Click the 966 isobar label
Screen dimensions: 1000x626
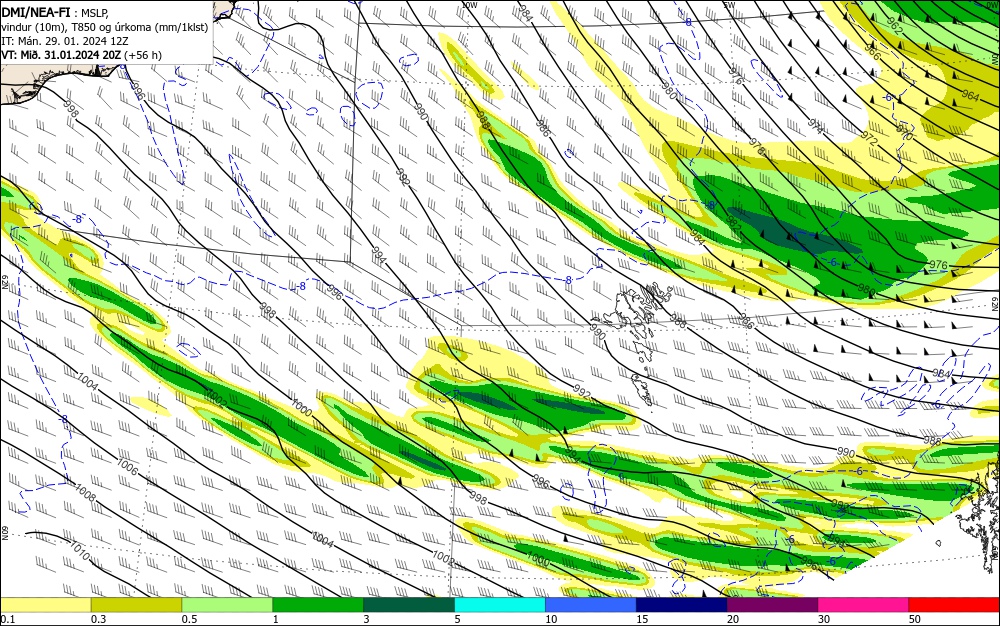(x=872, y=53)
